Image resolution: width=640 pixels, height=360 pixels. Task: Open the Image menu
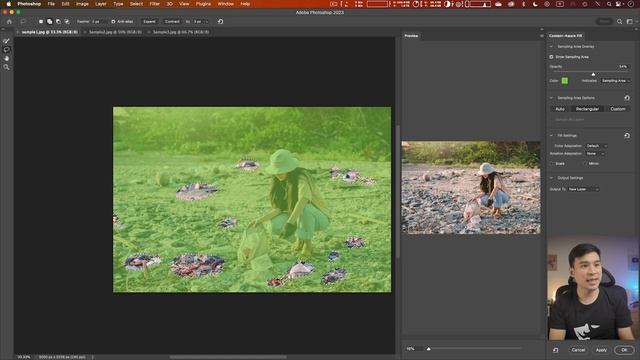[82, 4]
